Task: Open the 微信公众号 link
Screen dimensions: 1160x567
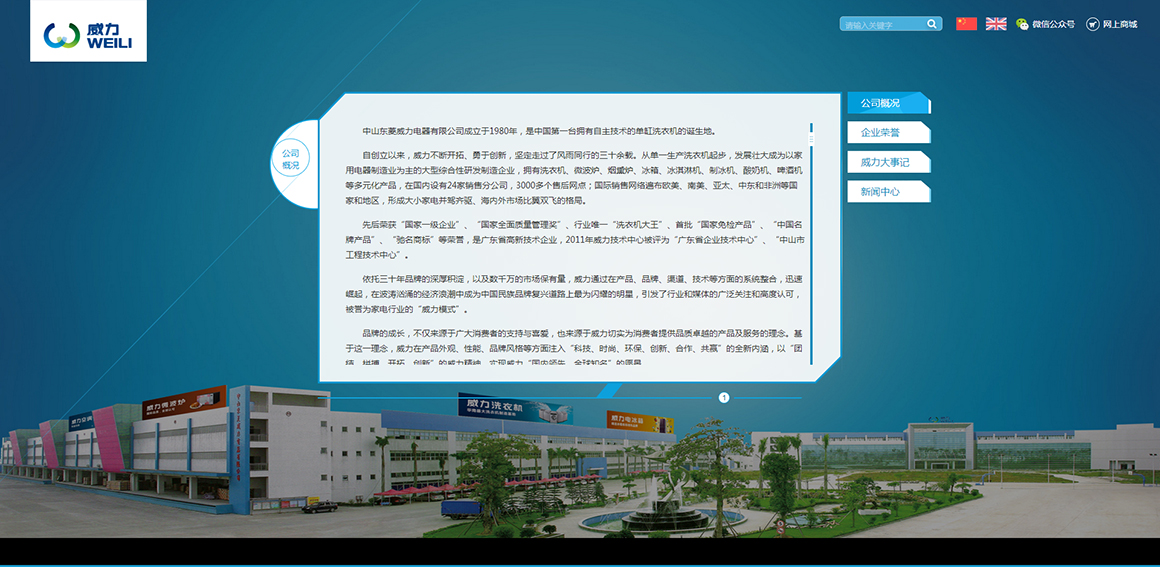Action: click(1053, 24)
